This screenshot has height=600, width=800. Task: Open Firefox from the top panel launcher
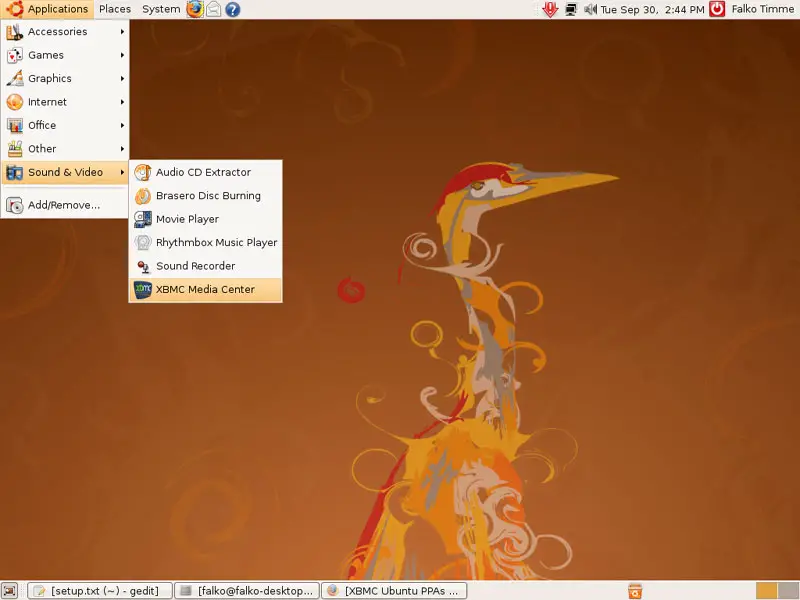[194, 9]
